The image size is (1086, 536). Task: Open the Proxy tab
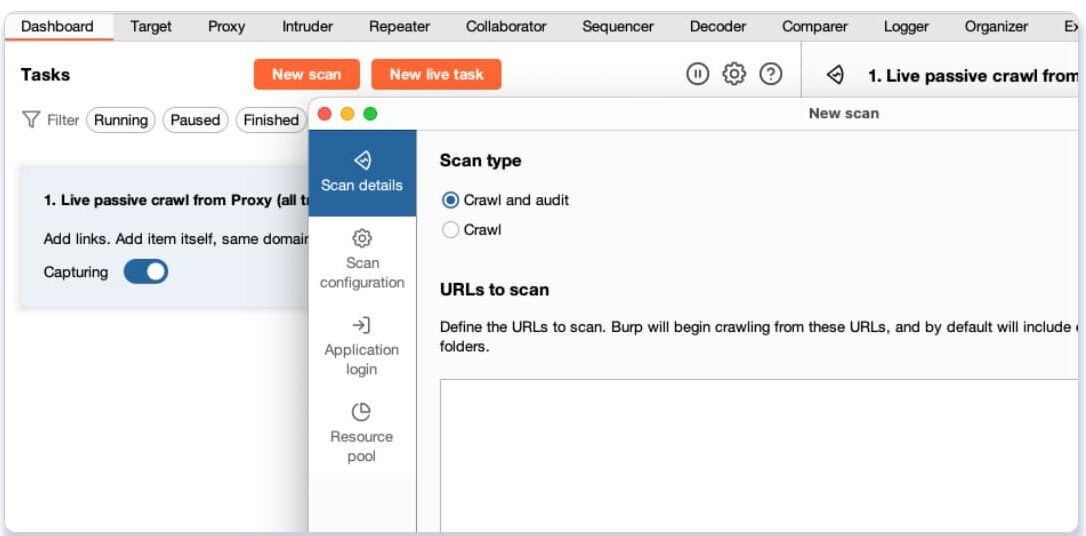coord(226,26)
